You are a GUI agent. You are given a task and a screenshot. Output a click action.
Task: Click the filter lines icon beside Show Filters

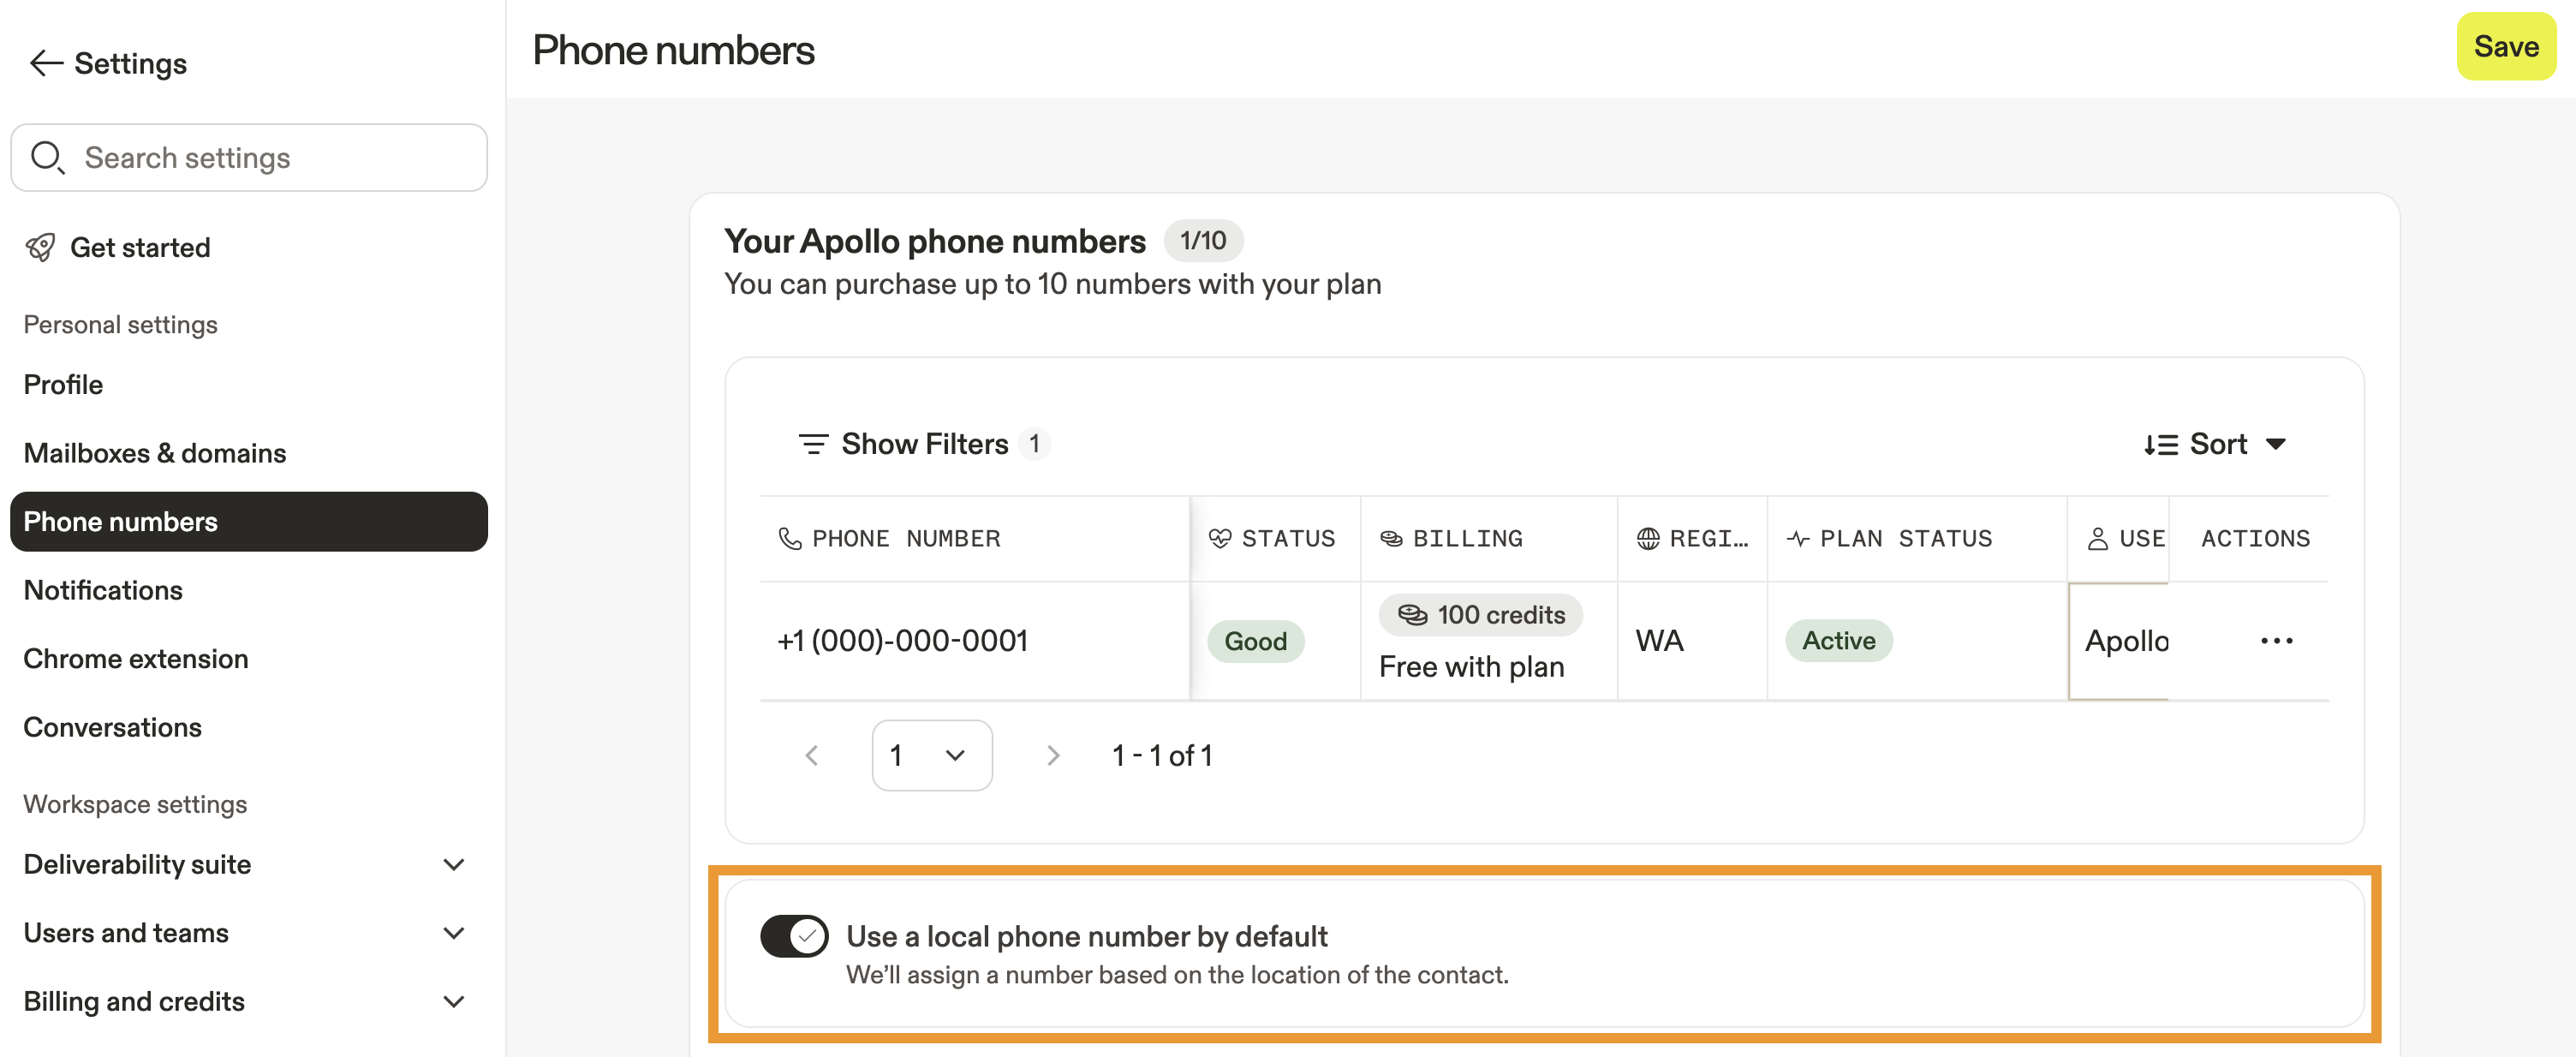[813, 443]
